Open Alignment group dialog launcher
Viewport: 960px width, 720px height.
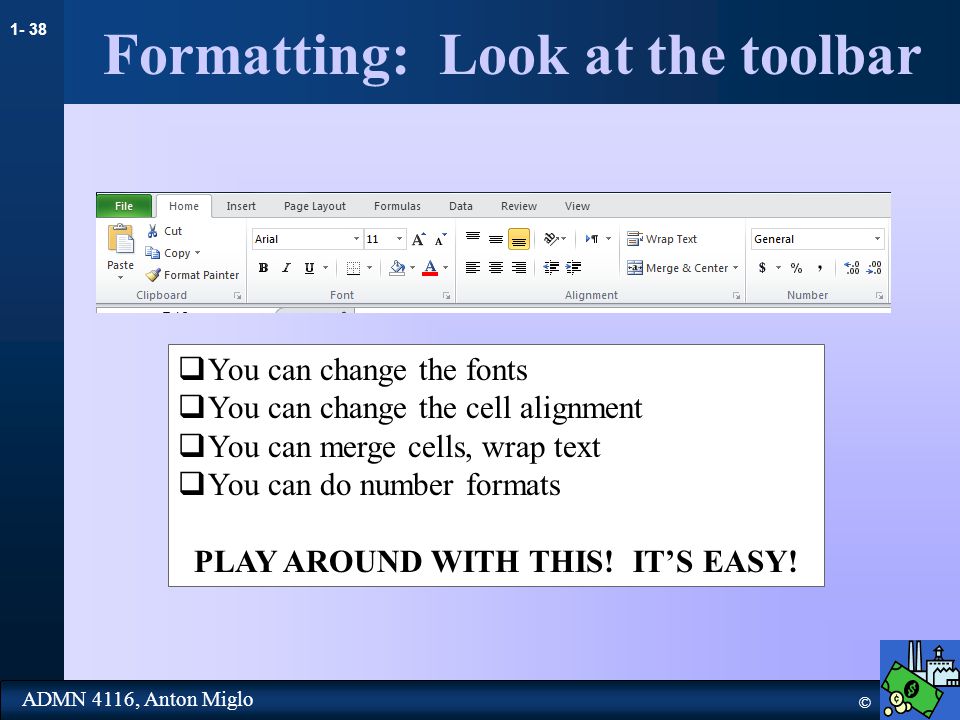coord(737,296)
